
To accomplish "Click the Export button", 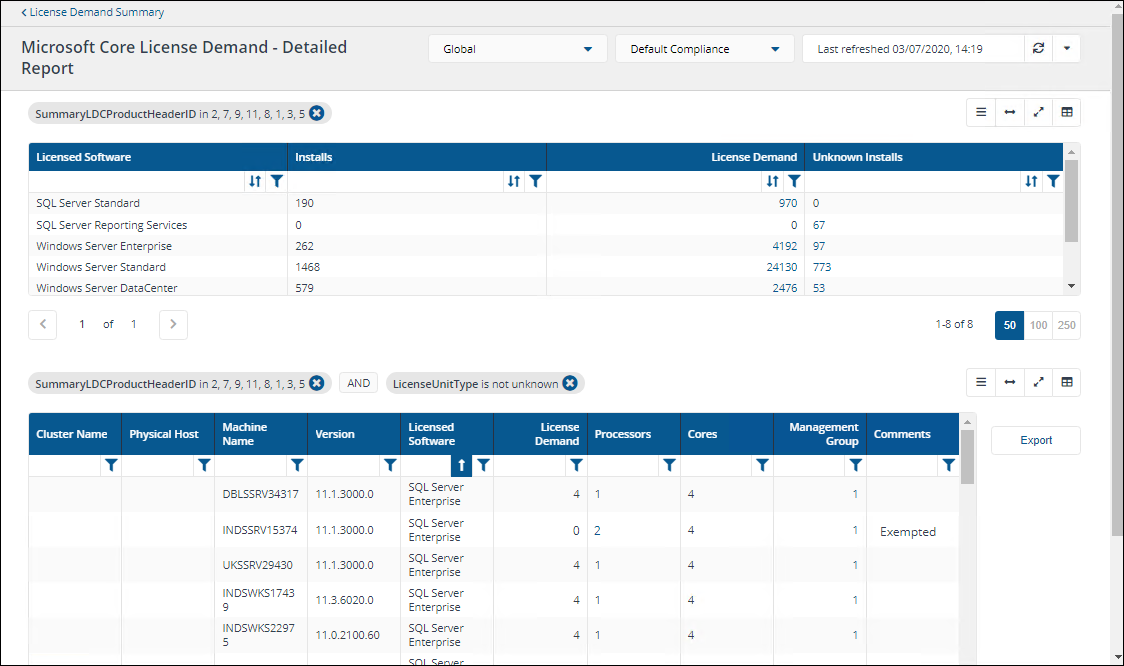I will [1035, 440].
